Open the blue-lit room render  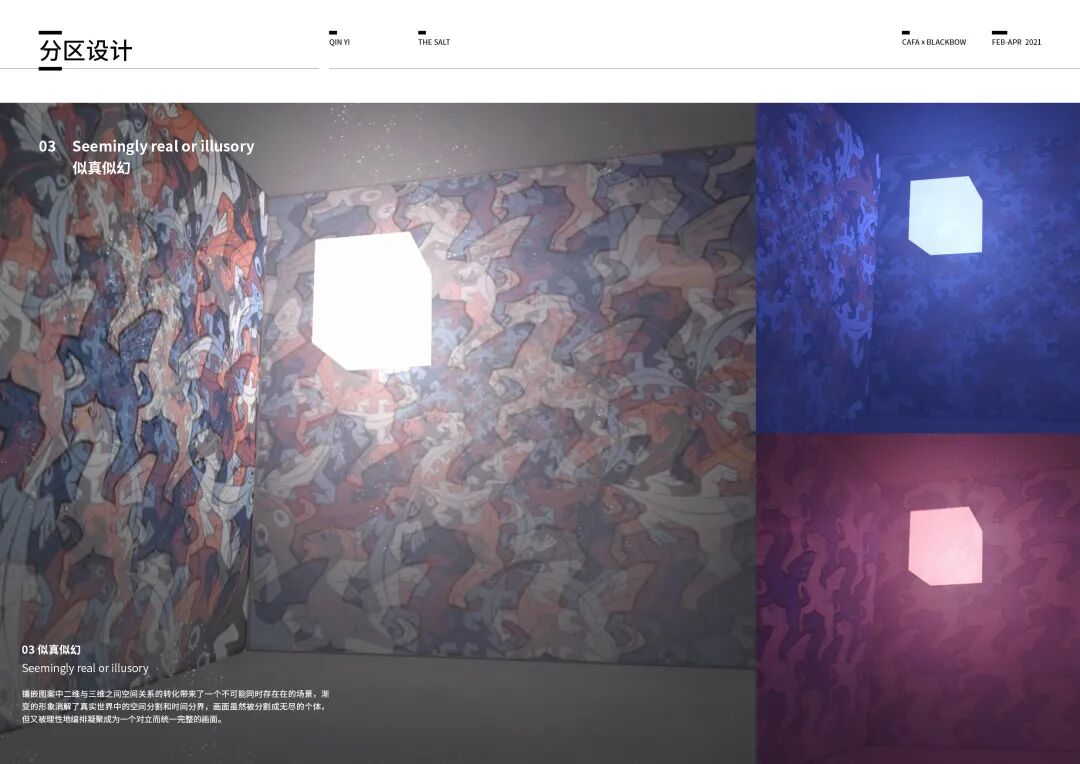click(x=918, y=268)
